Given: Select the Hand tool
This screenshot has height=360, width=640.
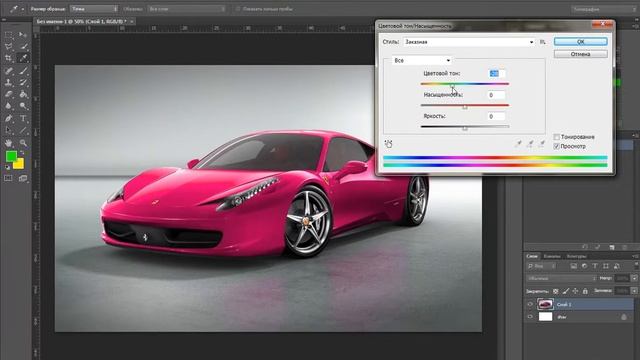Looking at the screenshot, I should click(x=9, y=143).
